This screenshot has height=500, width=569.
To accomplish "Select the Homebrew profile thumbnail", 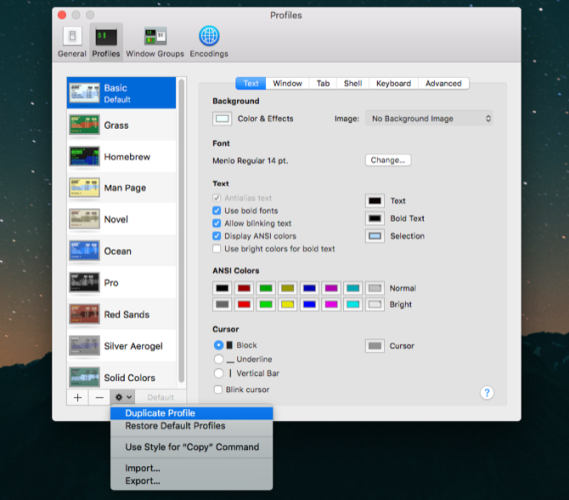I will [84, 156].
